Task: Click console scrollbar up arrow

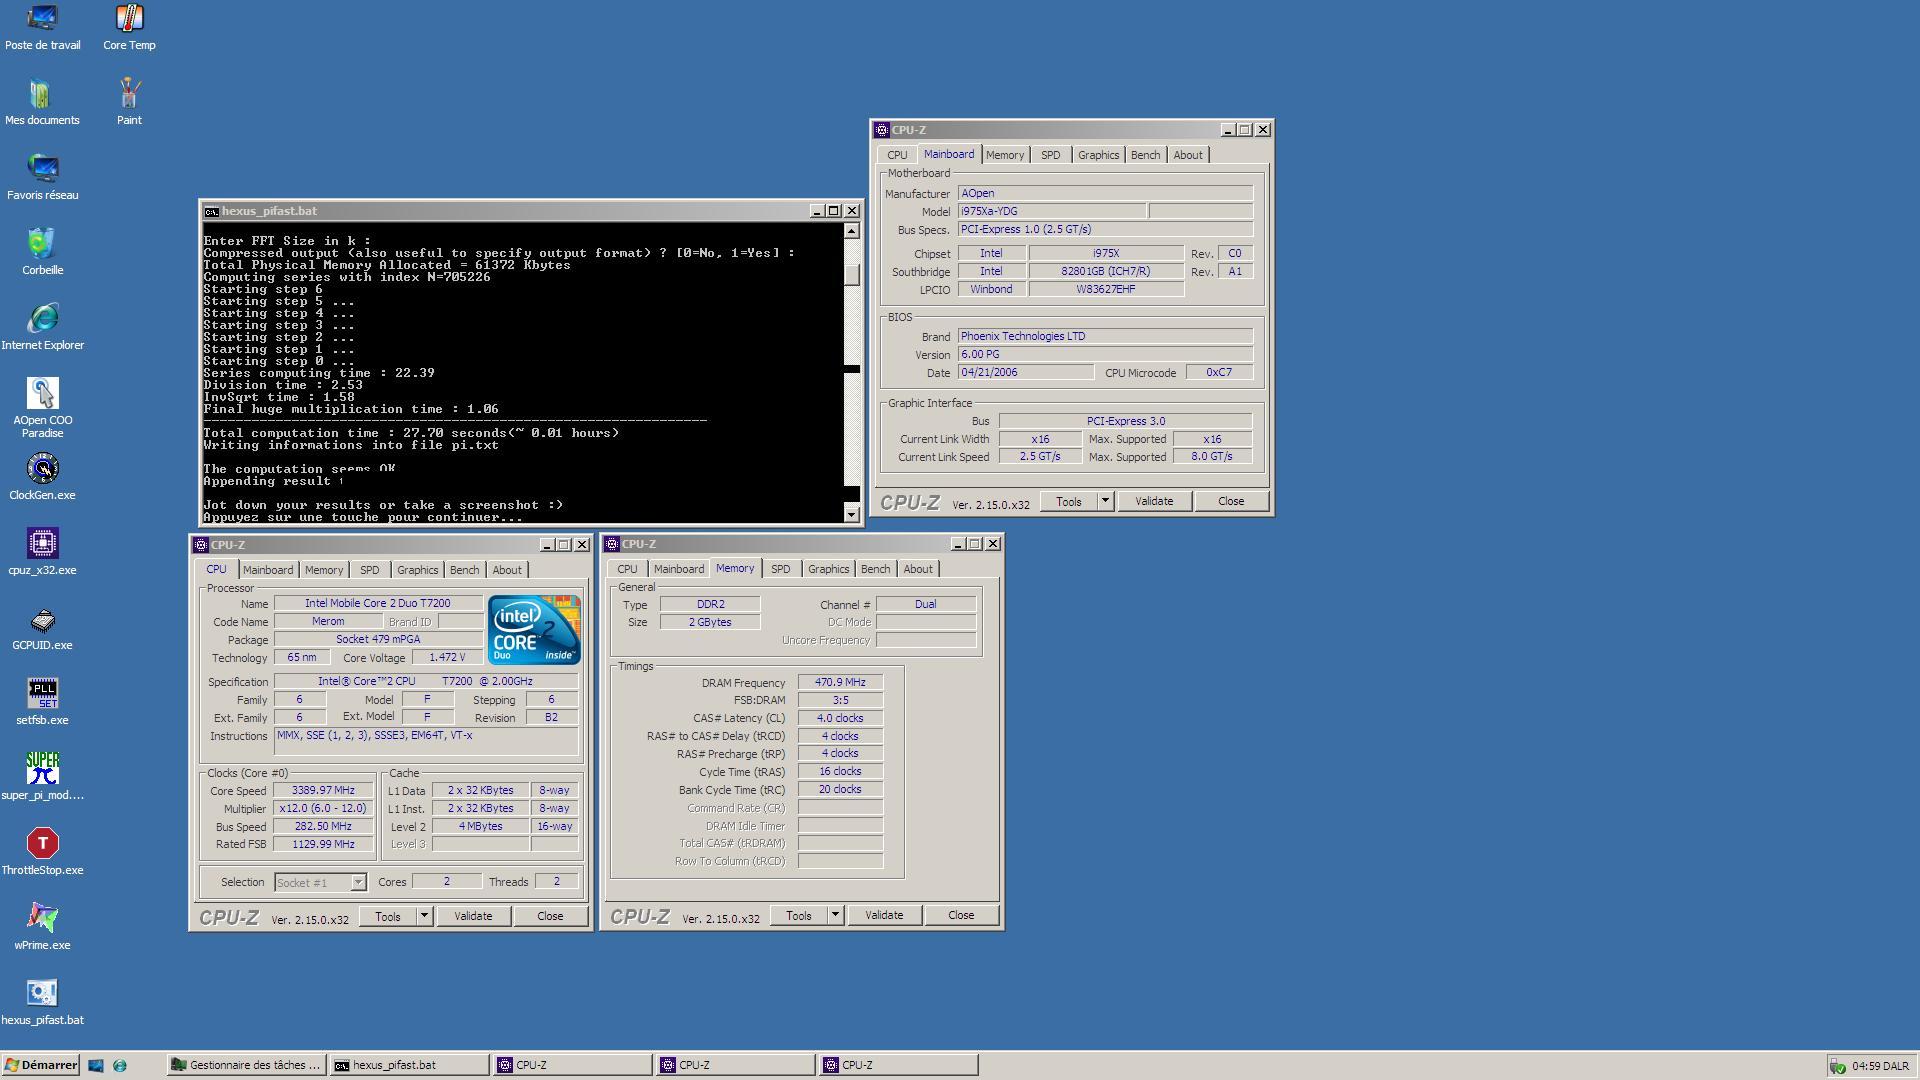Action: pyautogui.click(x=852, y=231)
